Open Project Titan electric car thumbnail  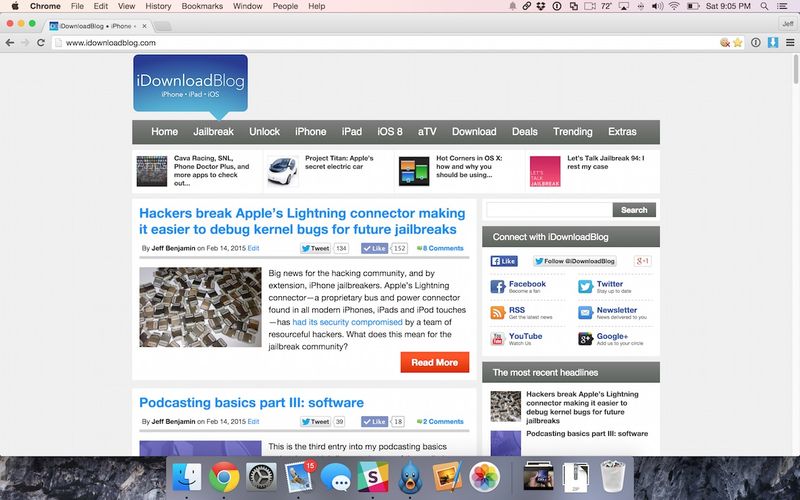pos(283,171)
